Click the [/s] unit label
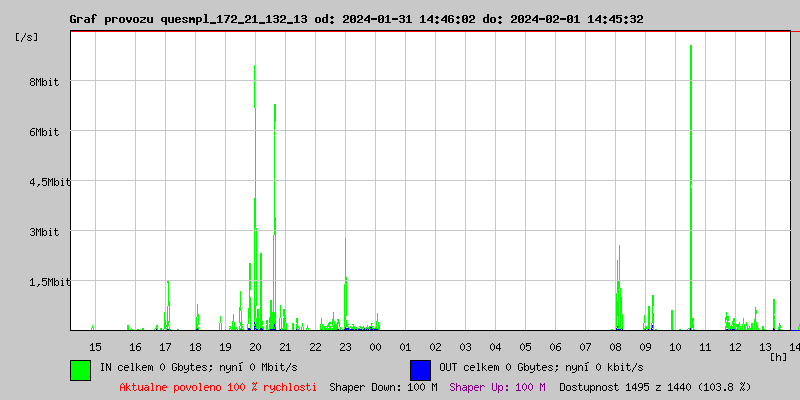 click(x=27, y=37)
